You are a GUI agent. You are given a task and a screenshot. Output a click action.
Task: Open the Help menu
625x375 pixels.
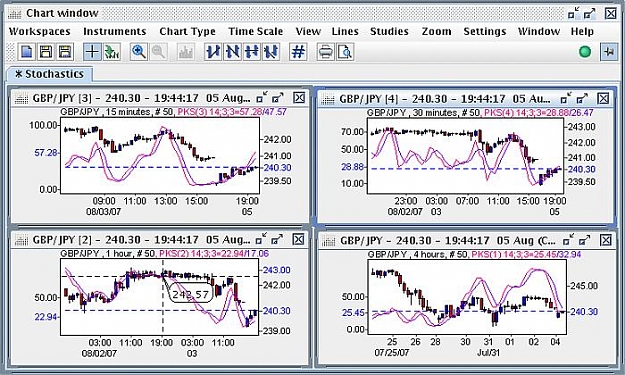tap(582, 31)
